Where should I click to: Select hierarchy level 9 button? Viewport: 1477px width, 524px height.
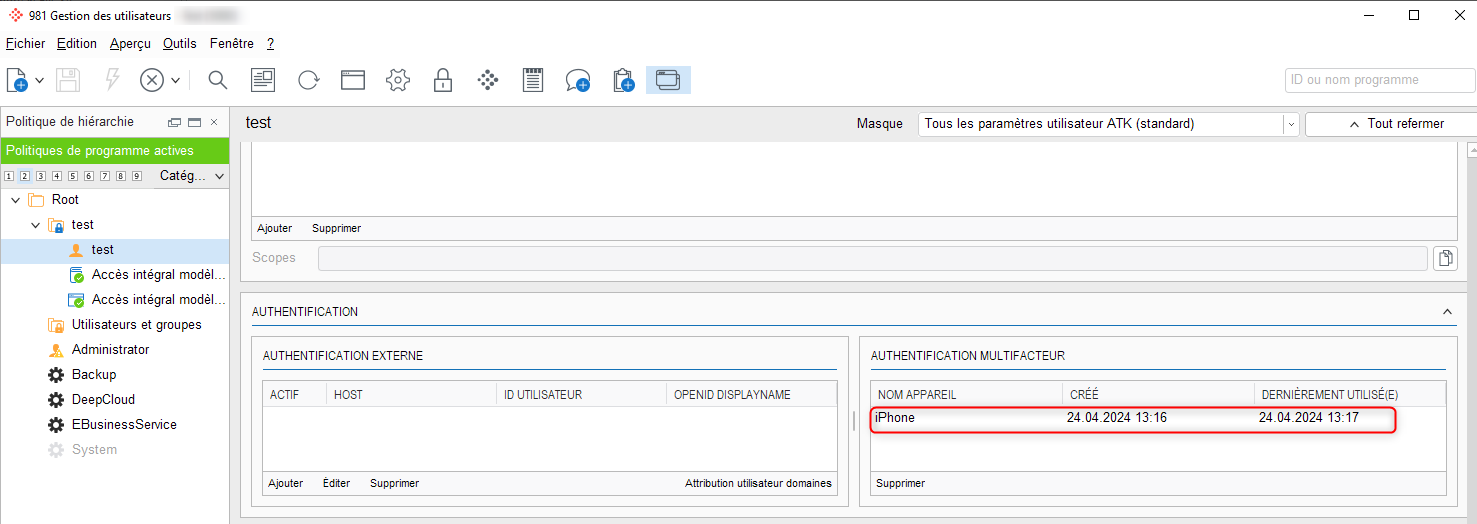click(x=137, y=176)
